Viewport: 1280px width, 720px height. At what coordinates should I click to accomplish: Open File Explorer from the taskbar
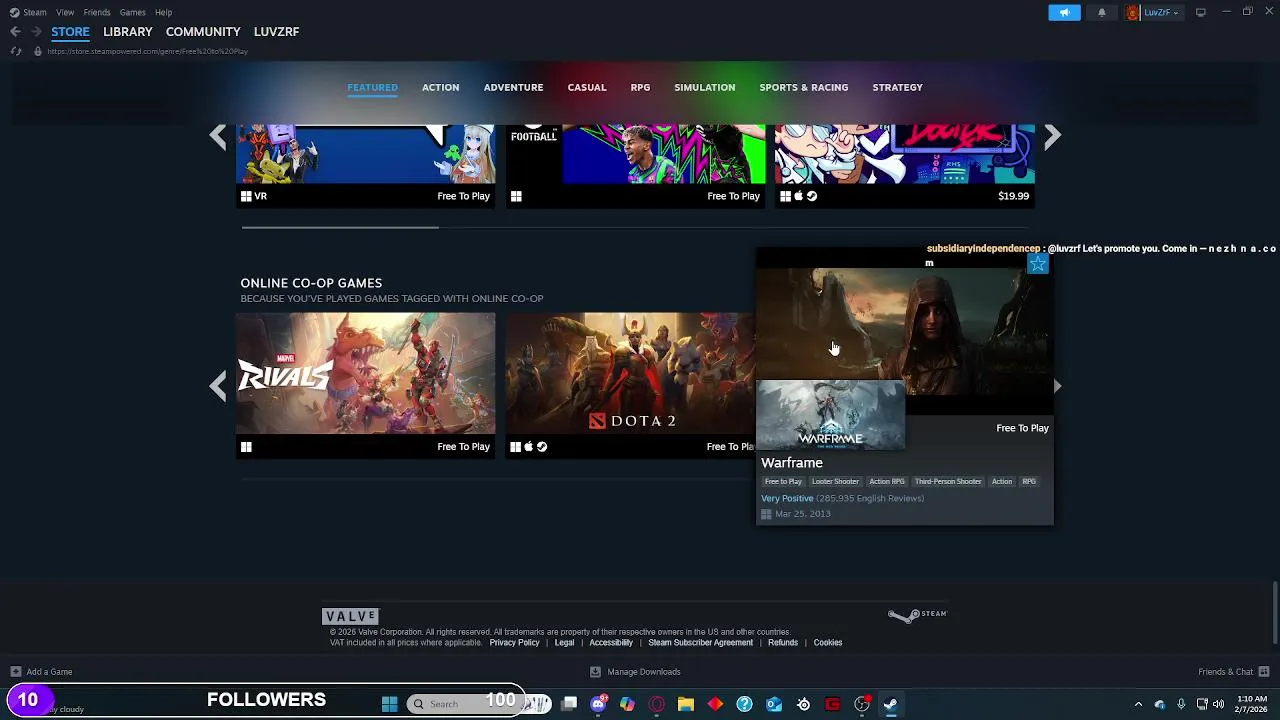pyautogui.click(x=686, y=704)
